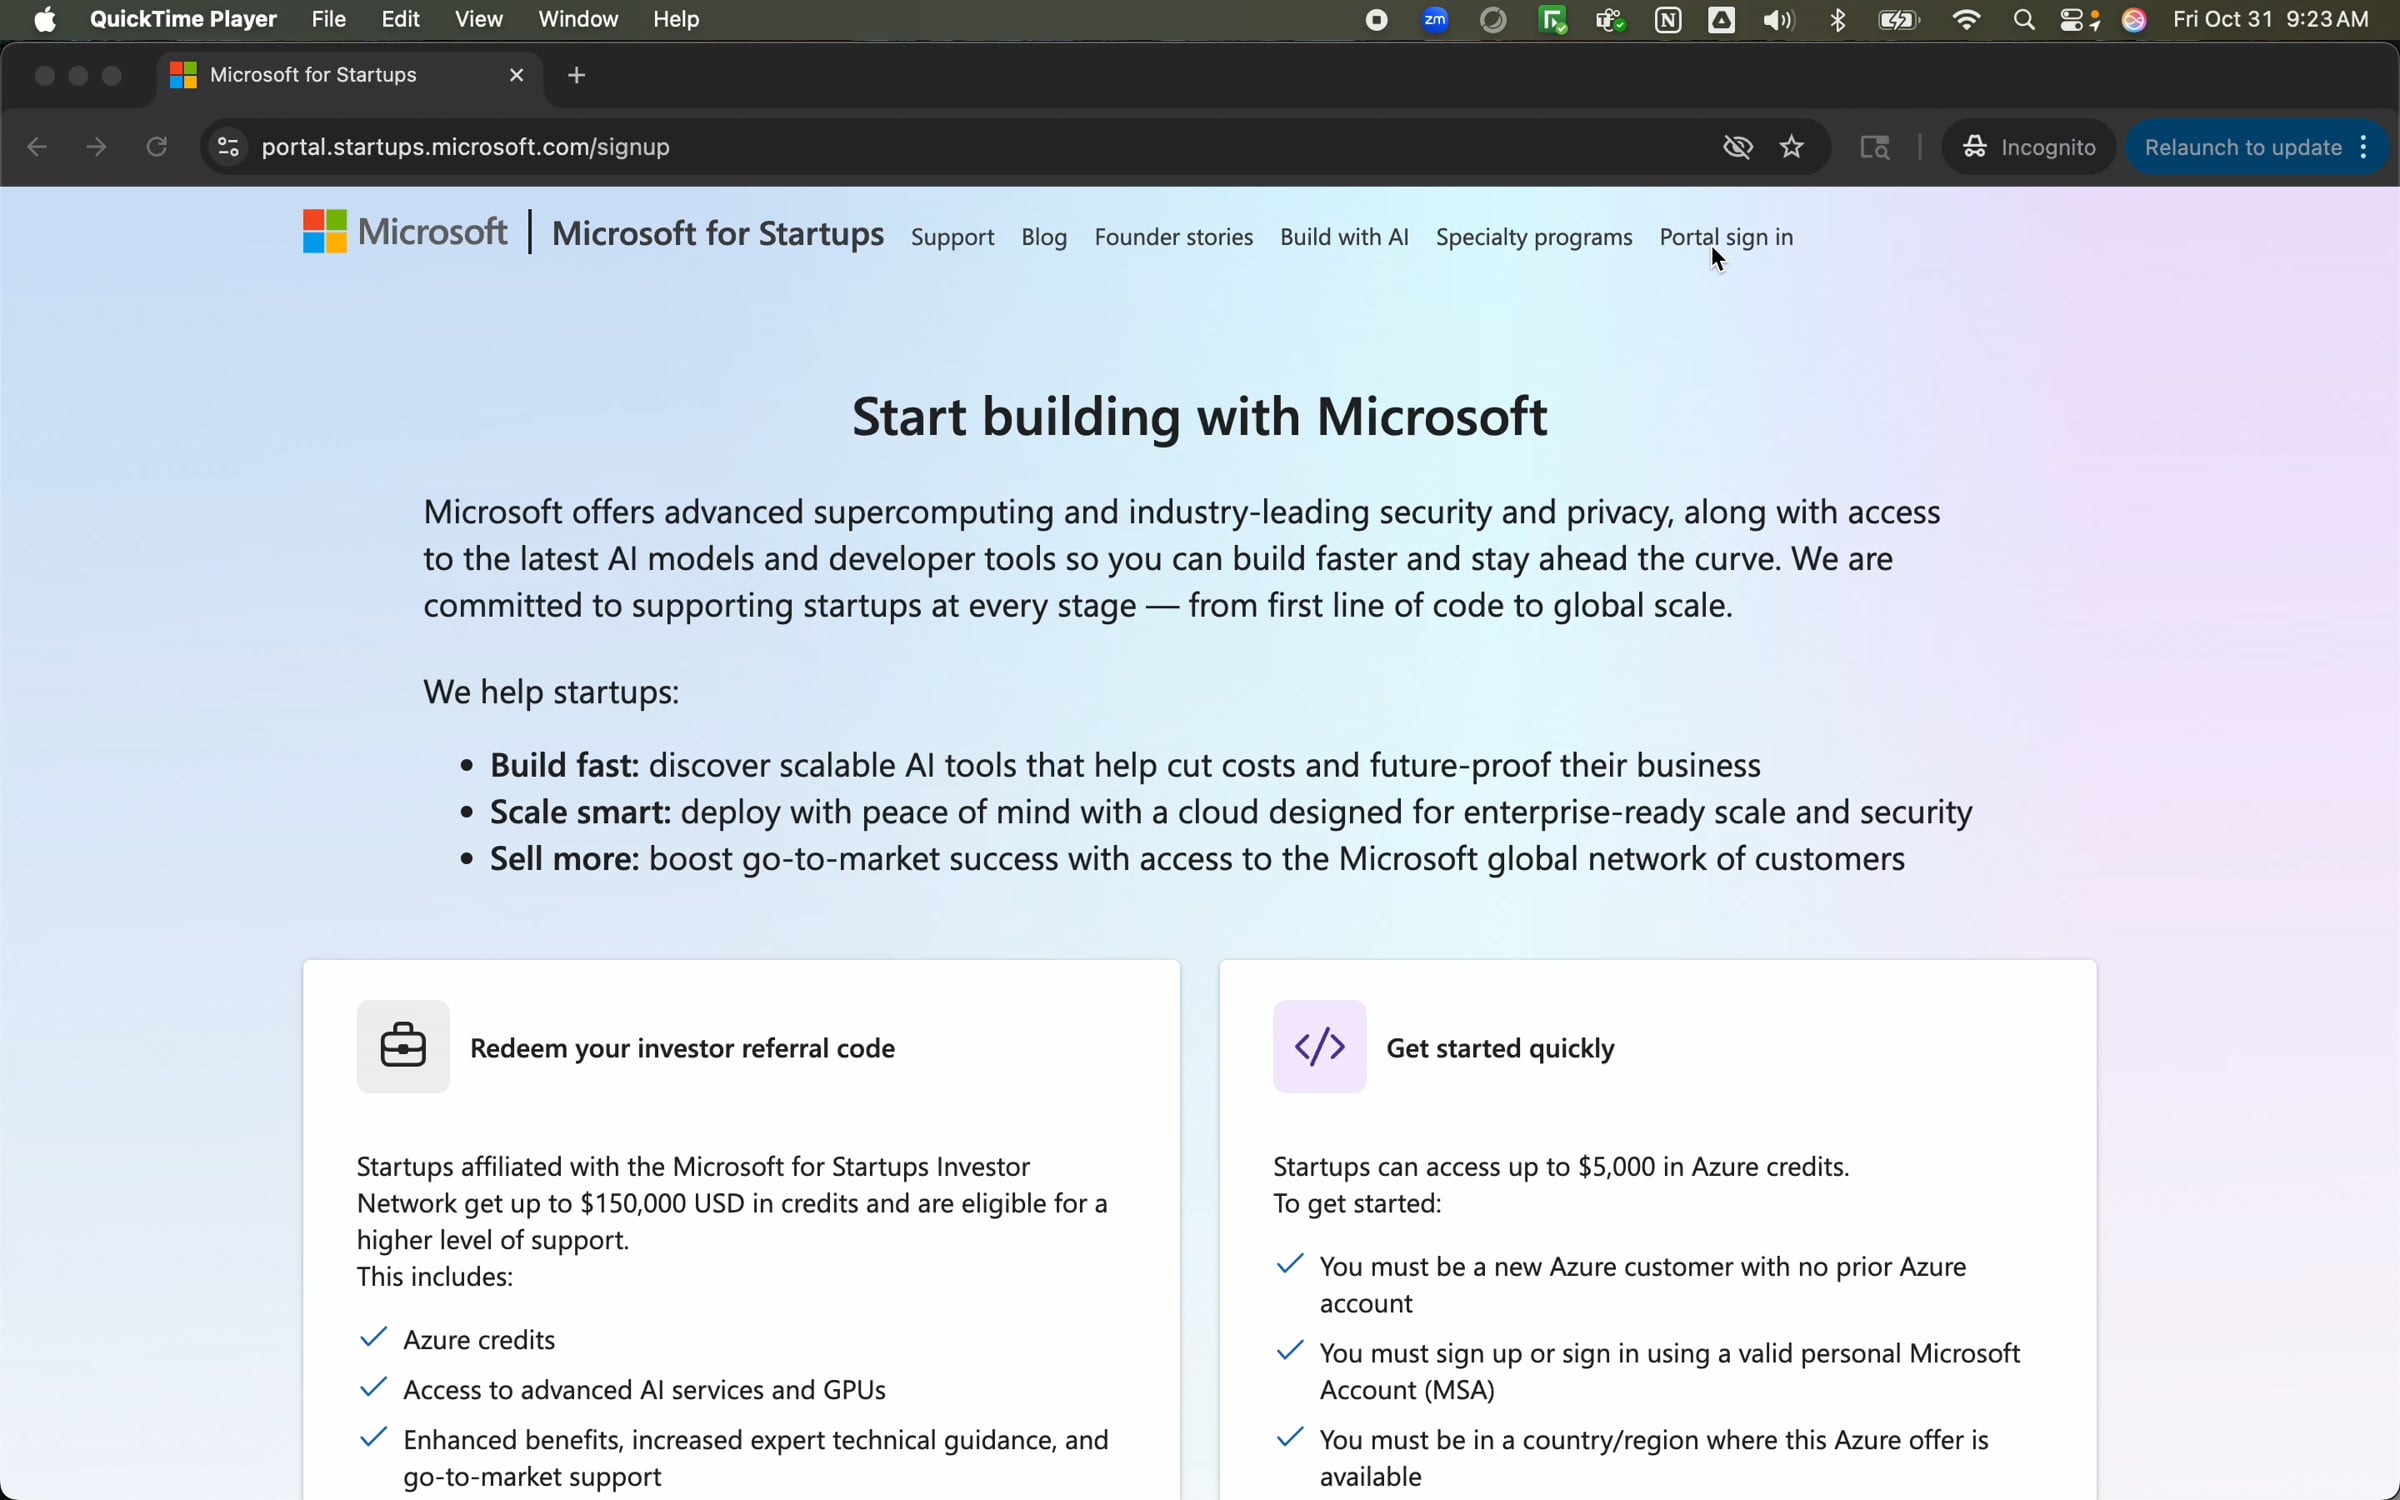Image resolution: width=2400 pixels, height=1500 pixels.
Task: Open the tab search icon next to Incognito
Action: pyautogui.click(x=1874, y=147)
